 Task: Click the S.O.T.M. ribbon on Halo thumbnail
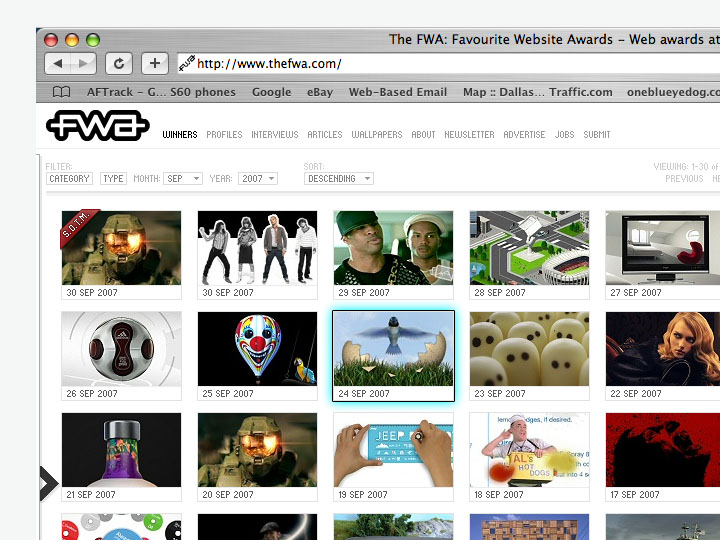(x=79, y=228)
